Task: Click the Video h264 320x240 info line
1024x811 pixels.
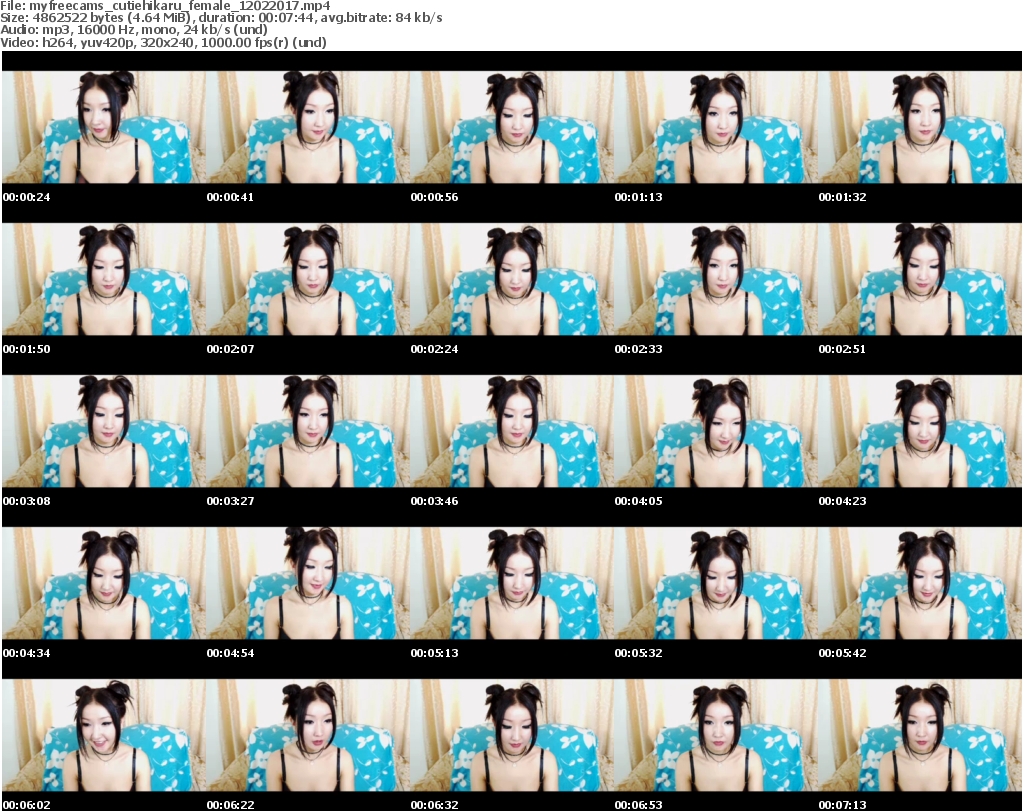Action: [163, 42]
